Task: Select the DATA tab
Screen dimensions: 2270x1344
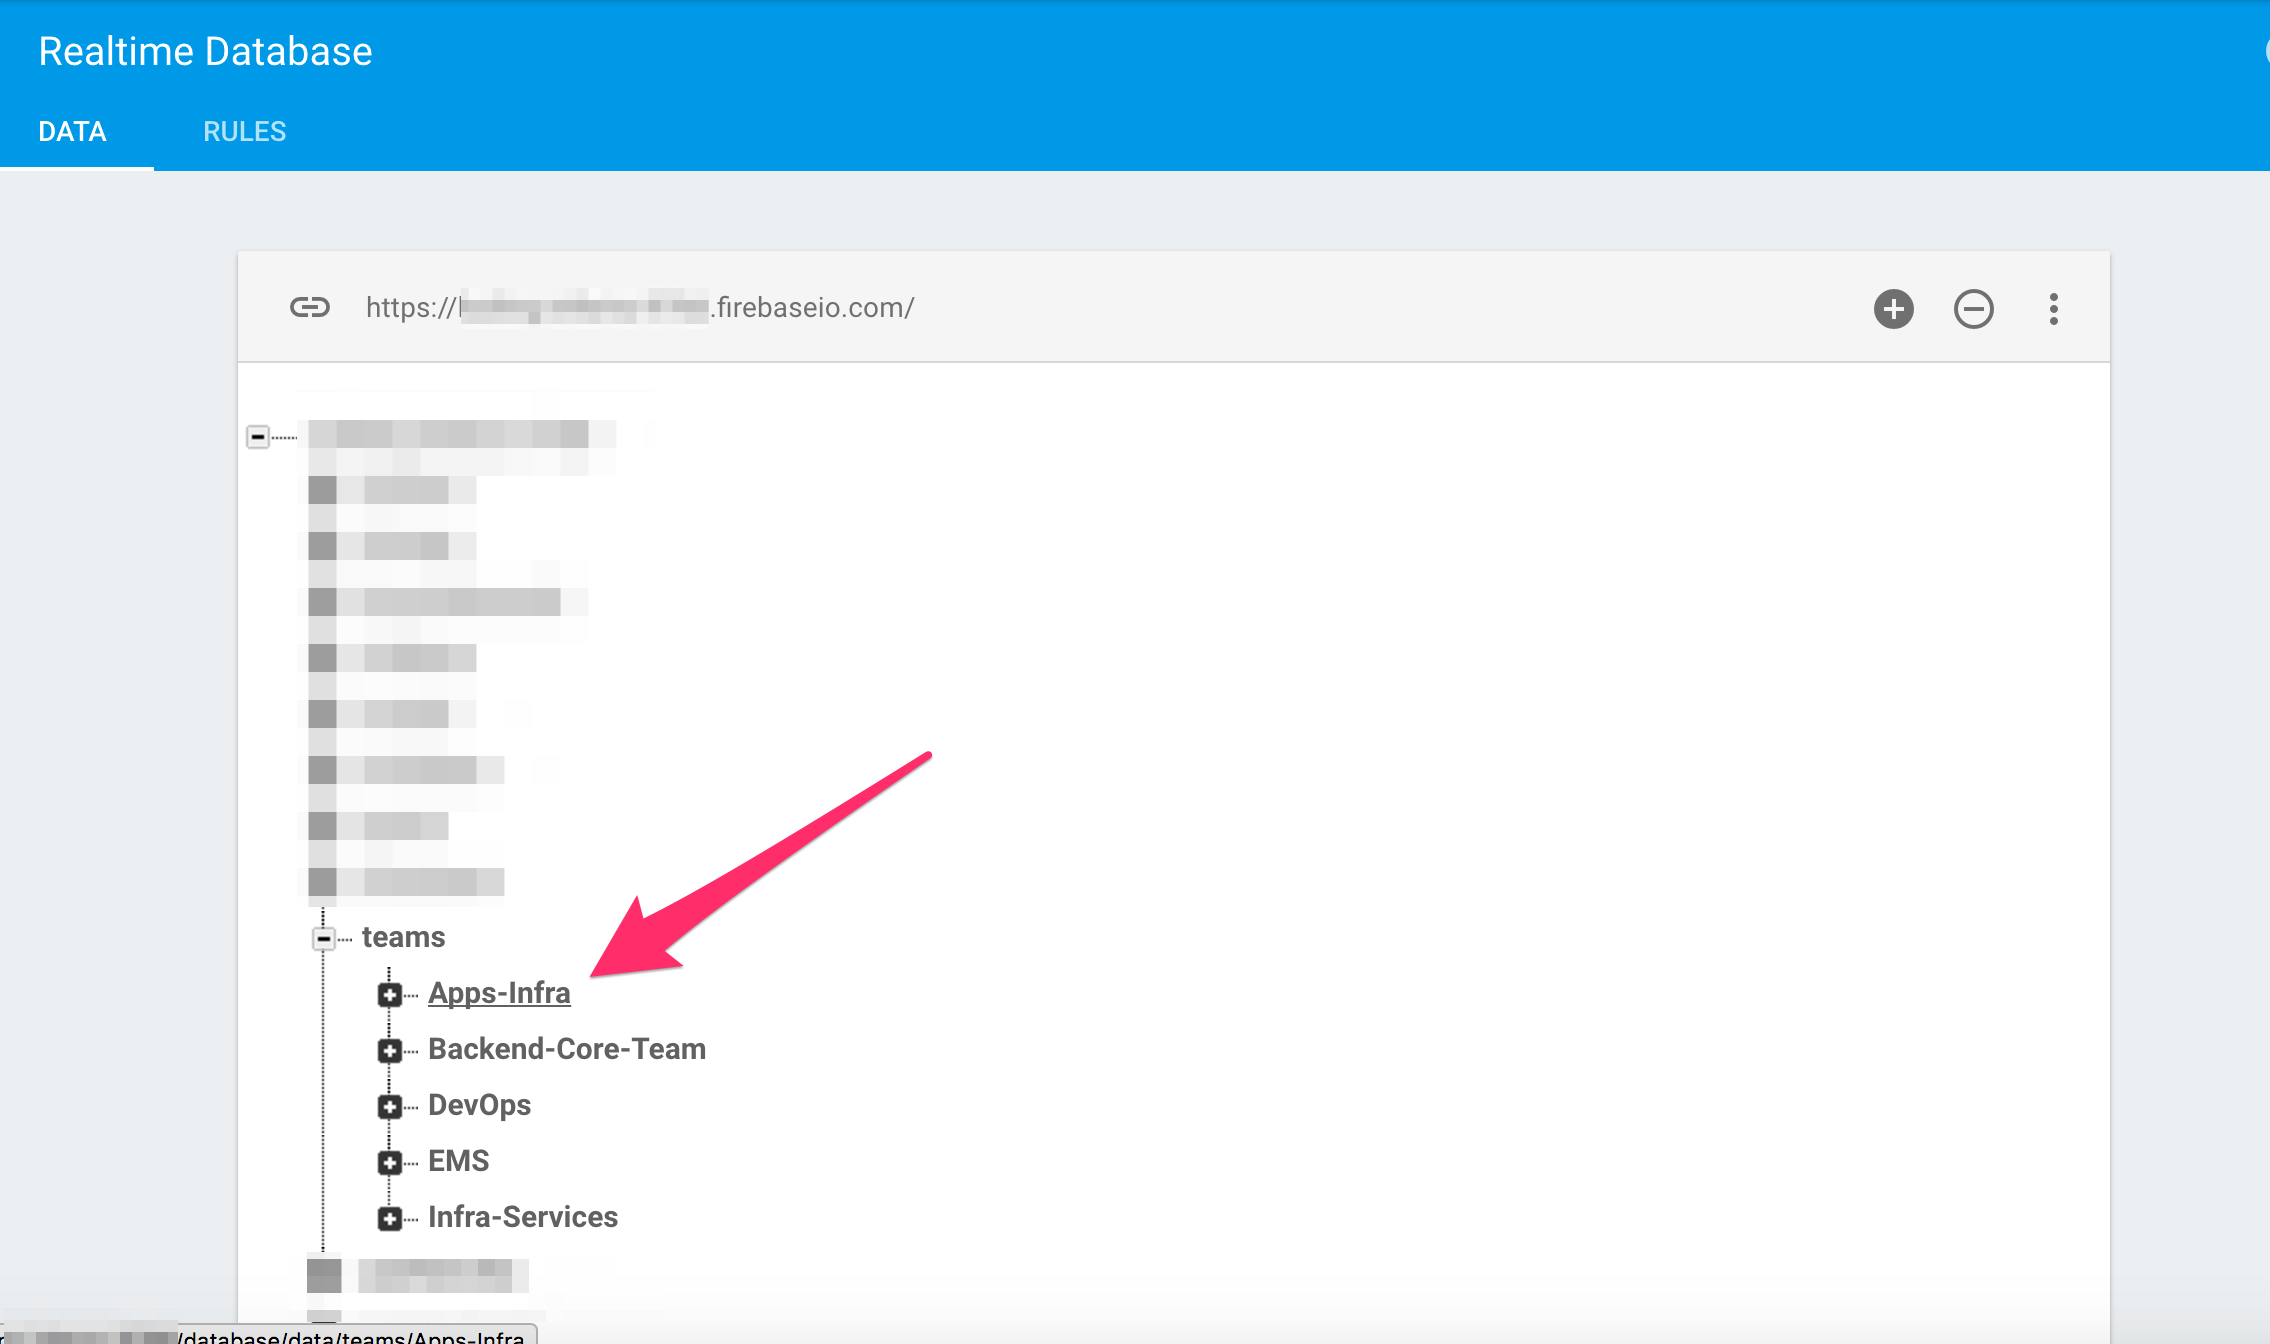Action: pyautogui.click(x=72, y=132)
